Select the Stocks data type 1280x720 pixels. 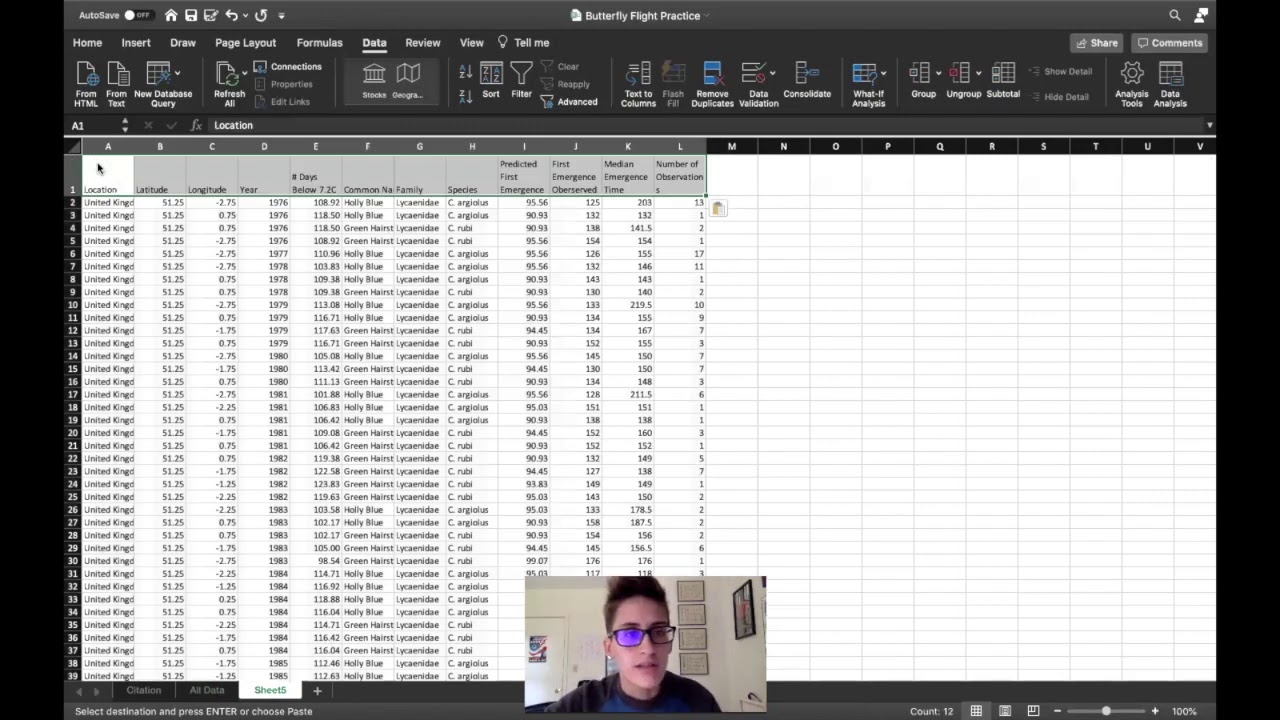[374, 81]
